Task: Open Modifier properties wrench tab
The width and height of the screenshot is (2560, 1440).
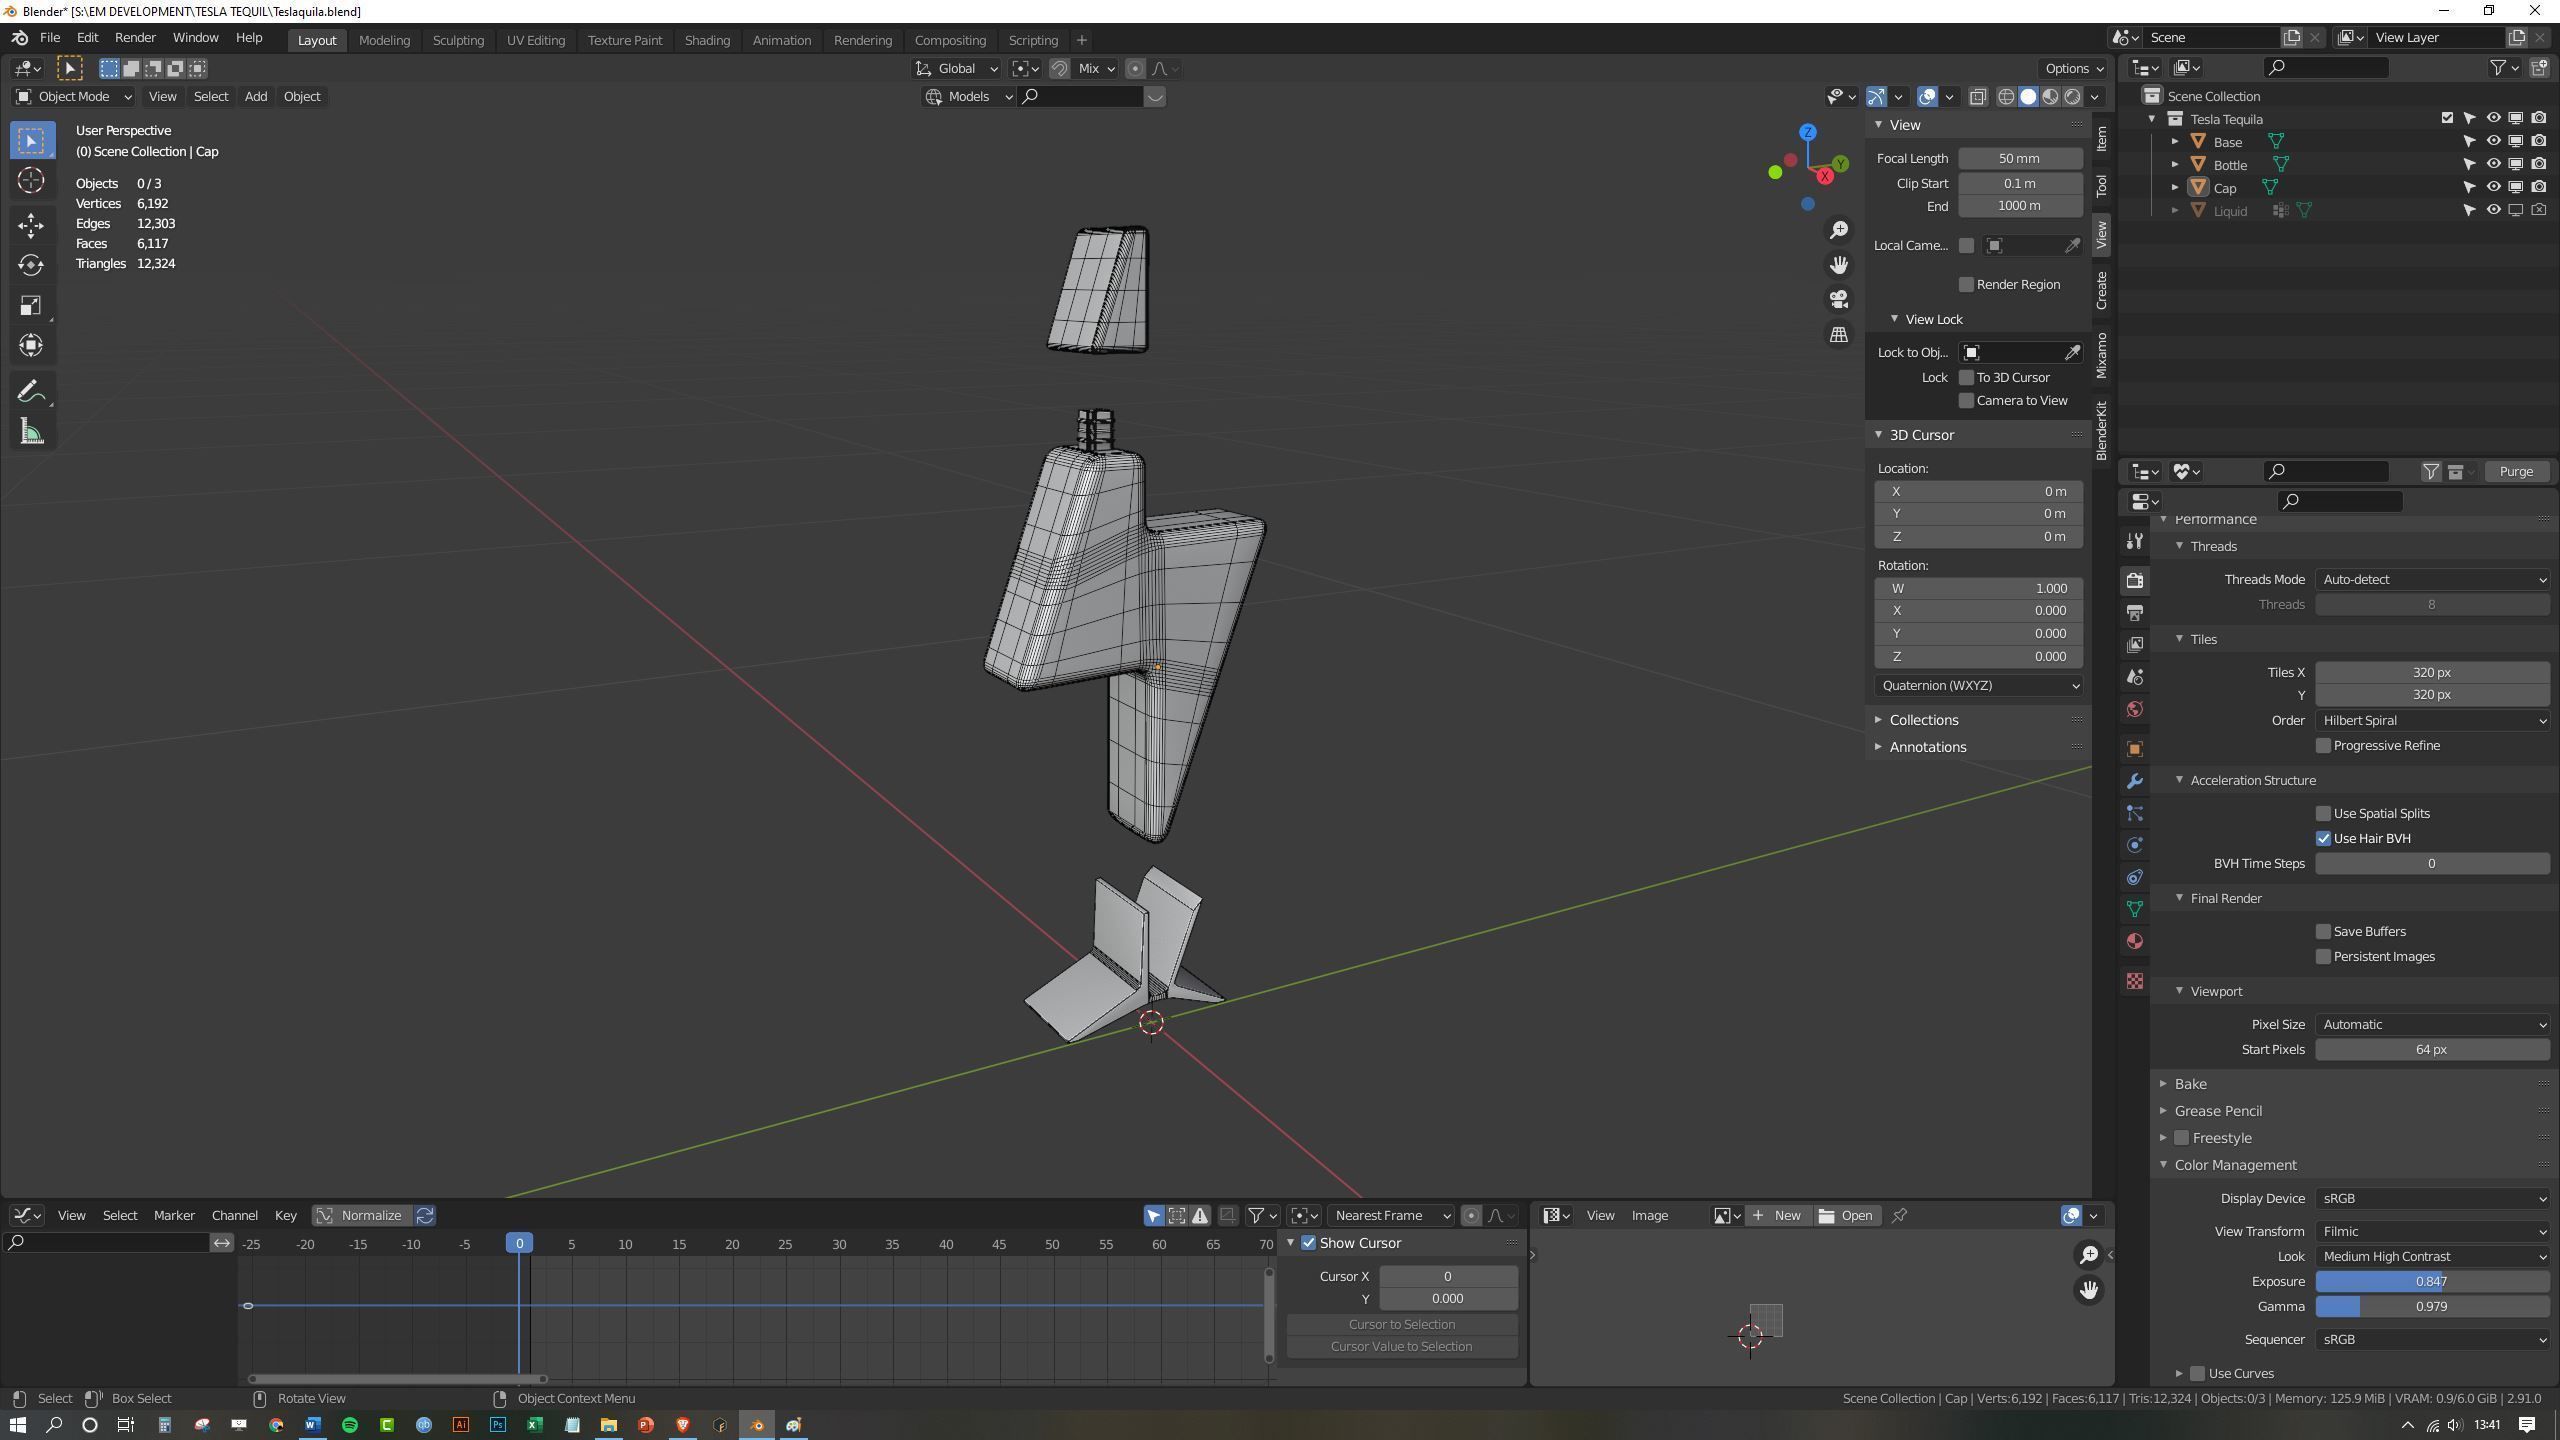Action: pos(2134,781)
